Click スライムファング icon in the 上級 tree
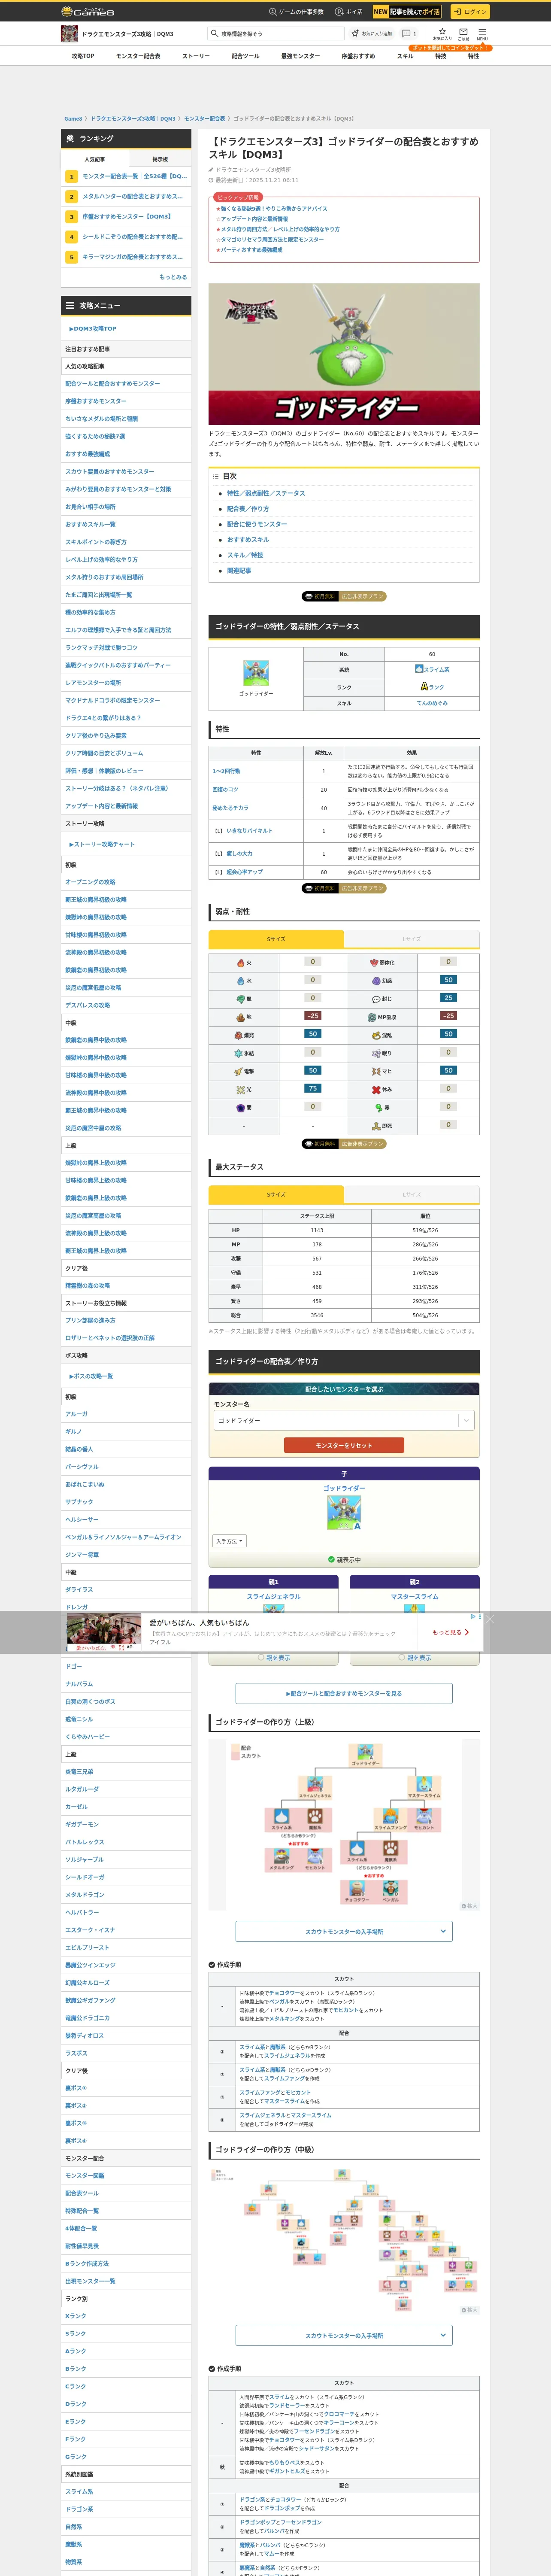 point(391,1816)
